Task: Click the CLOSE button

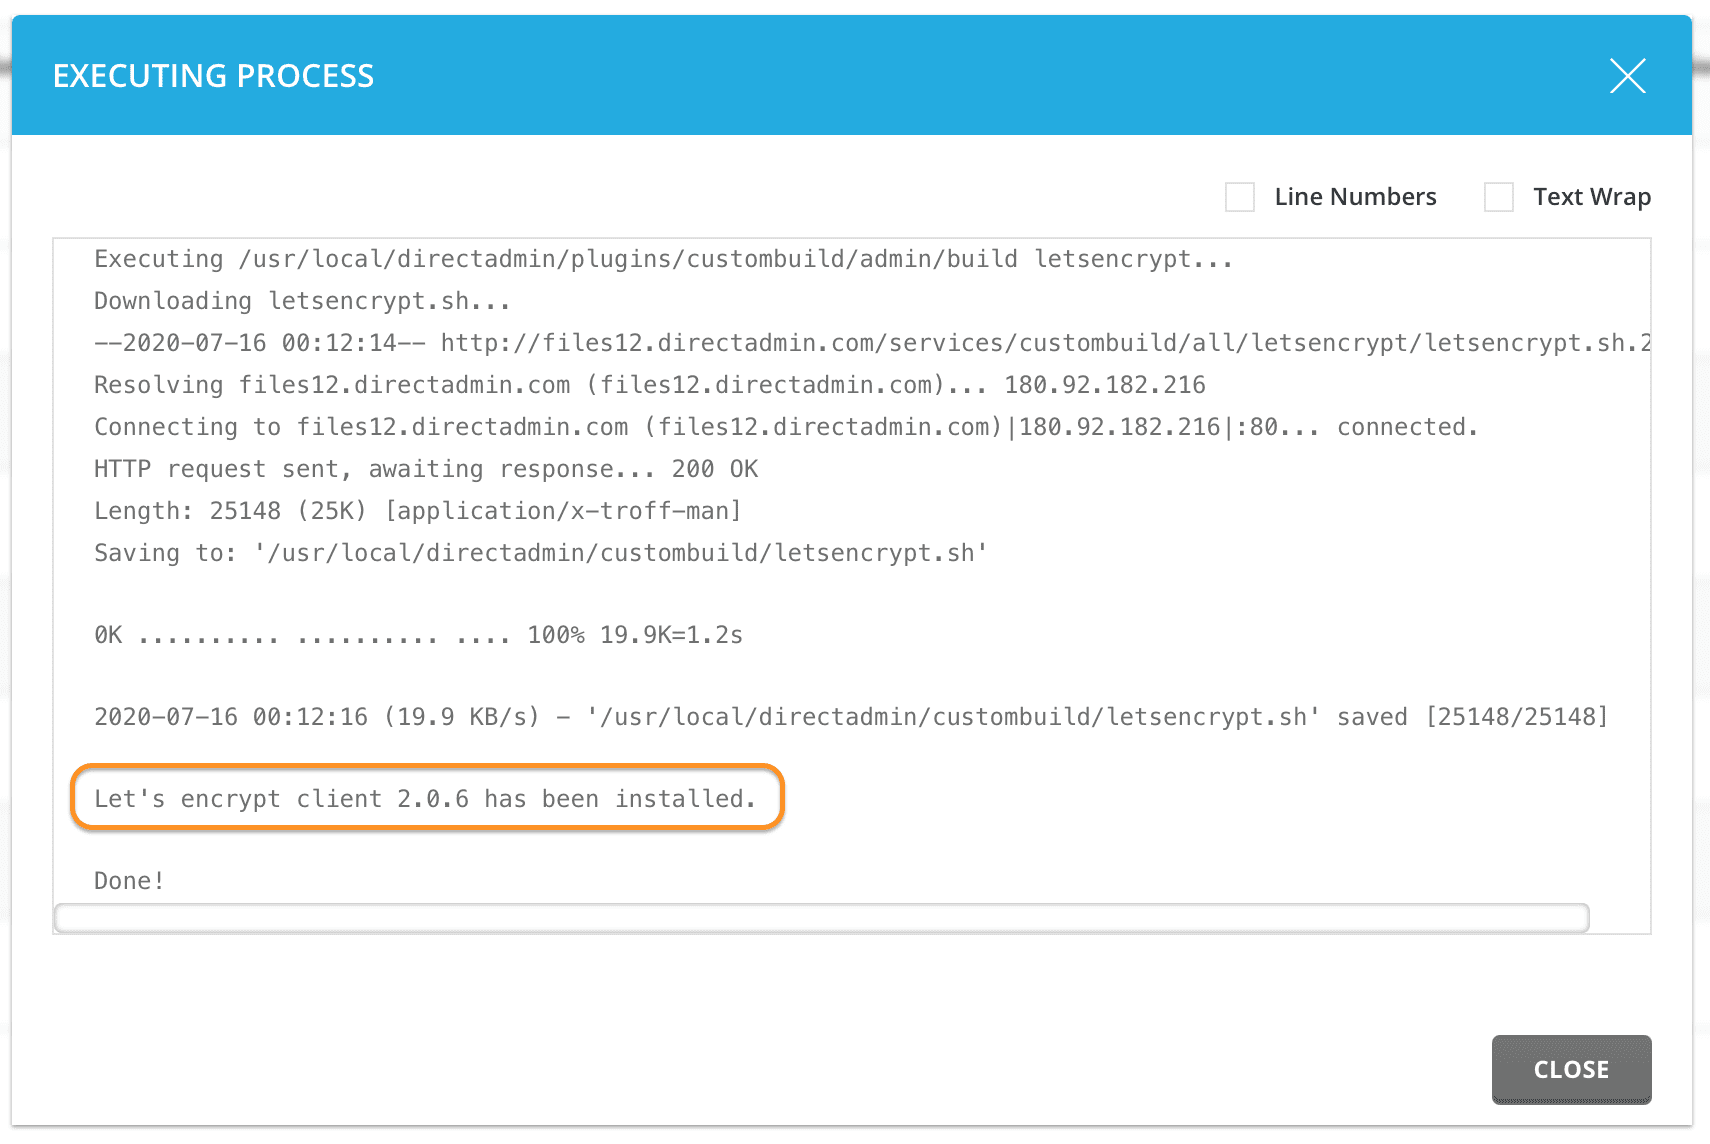Action: click(1570, 1069)
